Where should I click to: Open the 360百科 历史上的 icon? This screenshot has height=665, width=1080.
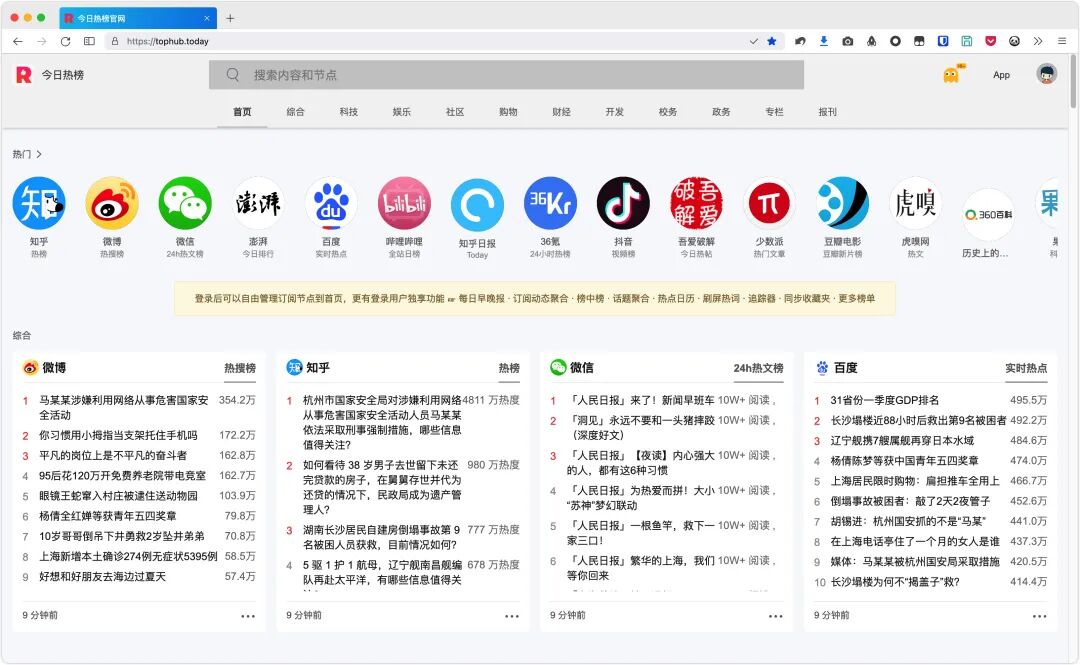[x=988, y=214]
